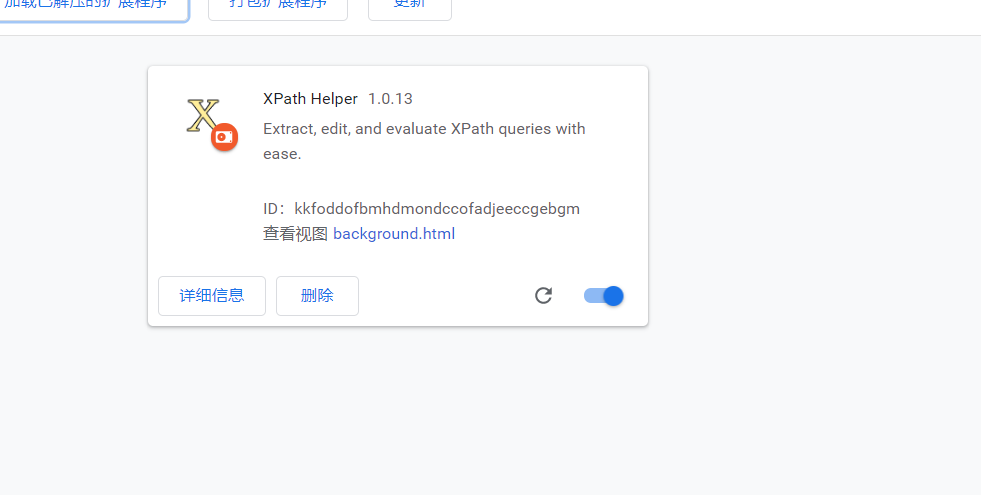Select the extension ID kkfoddofbmhdmondccofadjeeccgebgm
981x495 pixels.
(437, 208)
